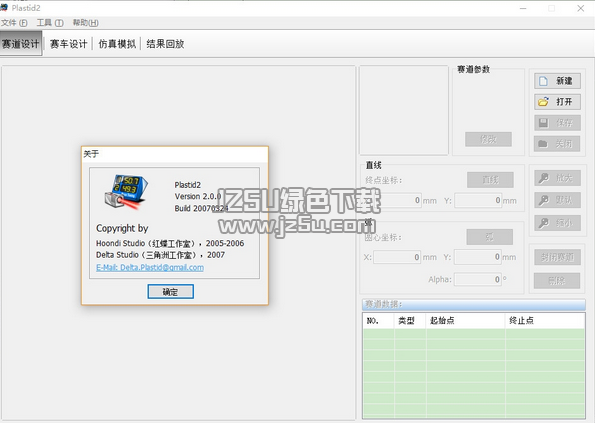Click the 封闭赛道 close track button
The width and height of the screenshot is (595, 423).
[557, 258]
